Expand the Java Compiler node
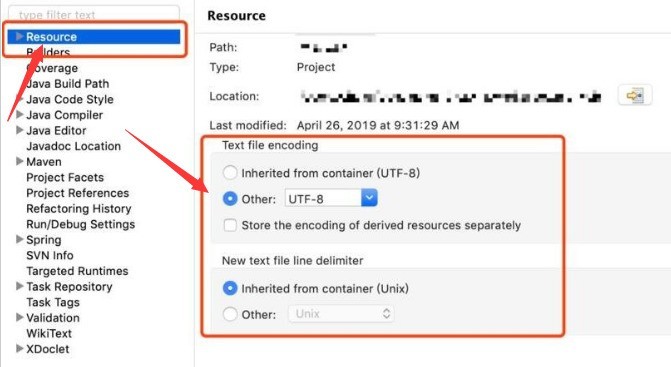Image resolution: width=671 pixels, height=367 pixels. 19,115
